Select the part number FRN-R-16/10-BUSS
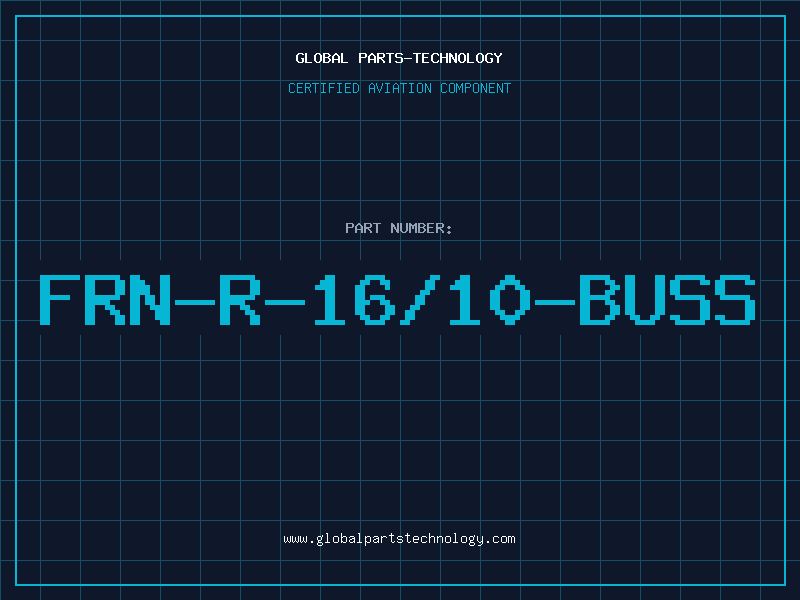The image size is (800, 600). (397, 299)
